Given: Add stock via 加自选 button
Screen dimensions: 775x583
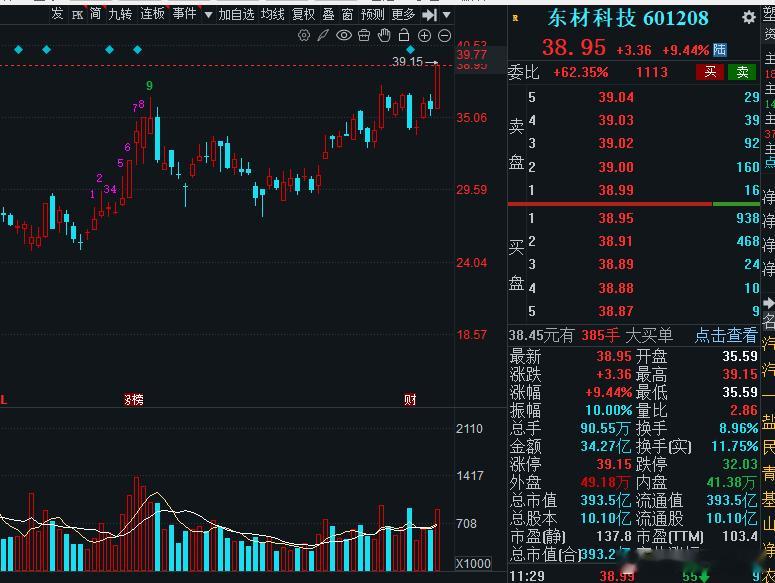Looking at the screenshot, I should click(x=236, y=14).
